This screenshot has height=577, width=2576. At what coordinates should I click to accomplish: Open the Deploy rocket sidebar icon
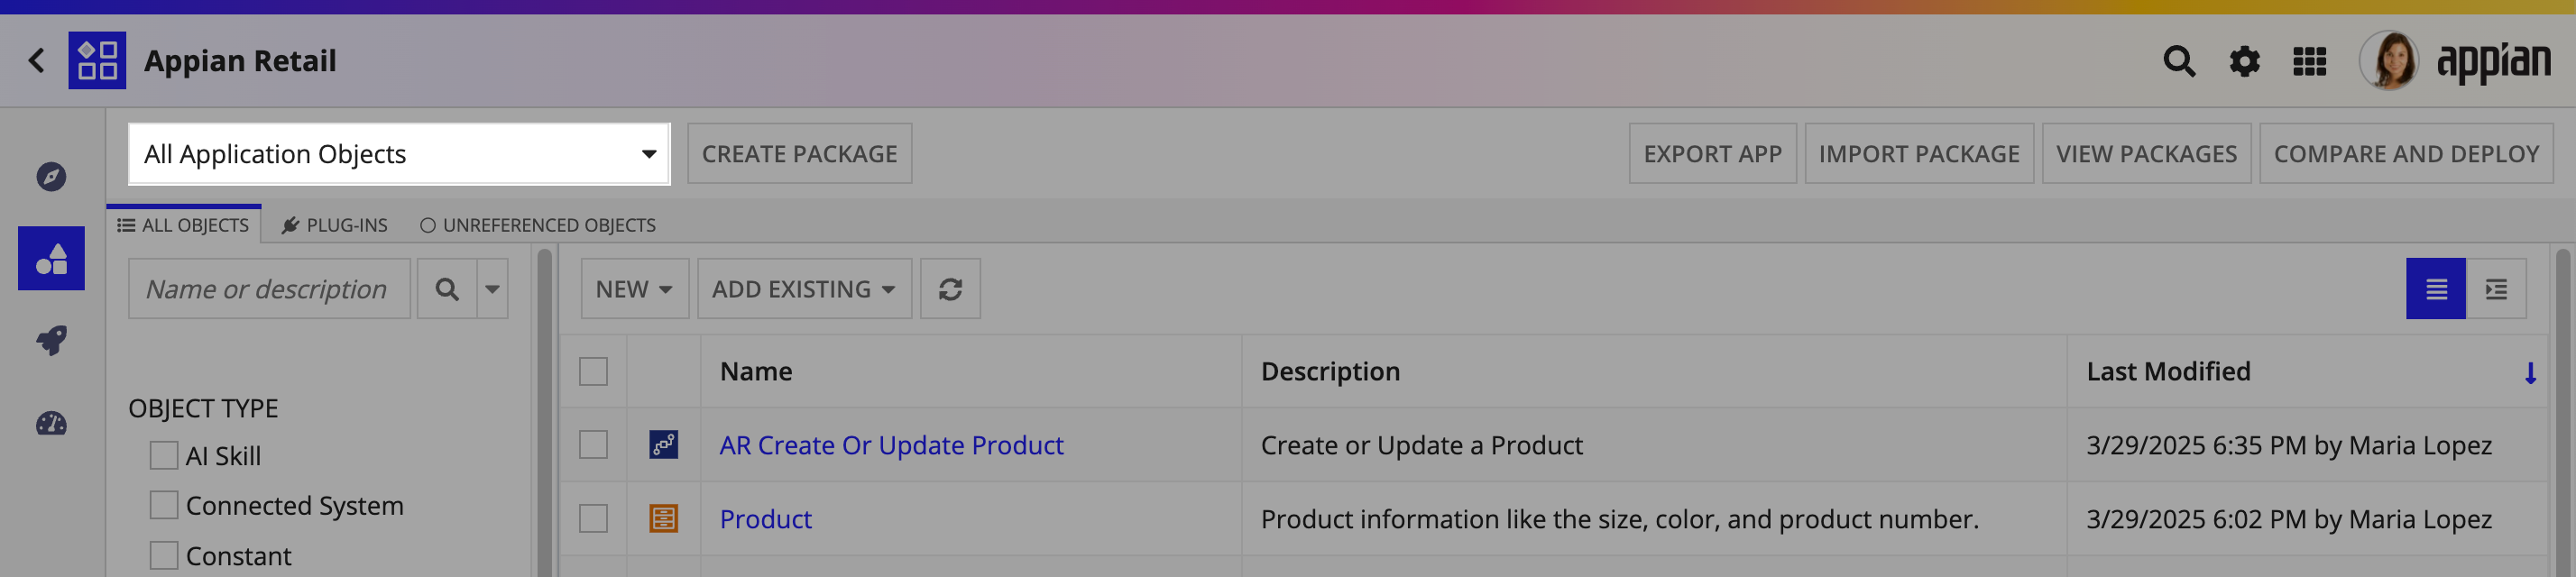click(51, 341)
